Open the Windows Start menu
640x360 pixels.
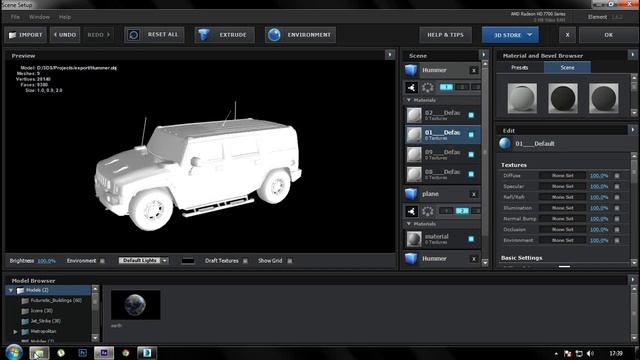14,353
